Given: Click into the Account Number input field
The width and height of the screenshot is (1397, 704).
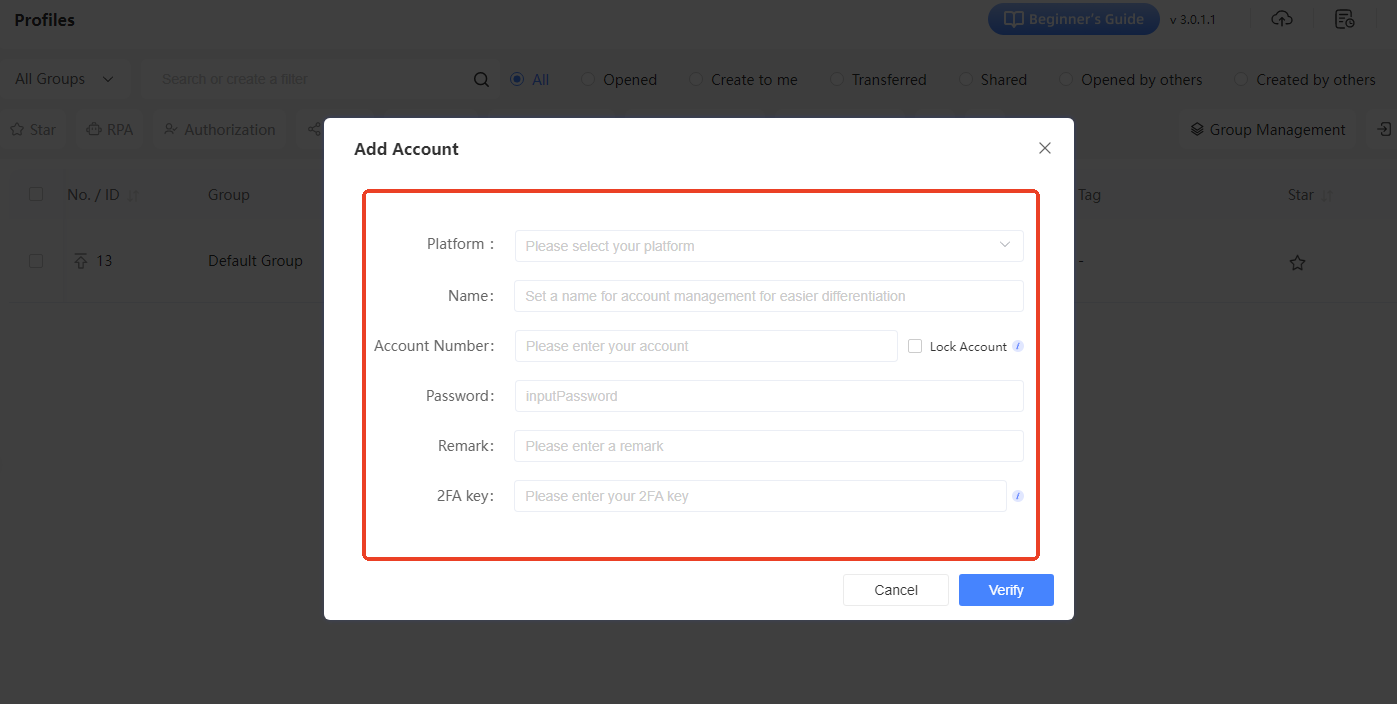Looking at the screenshot, I should (x=705, y=346).
